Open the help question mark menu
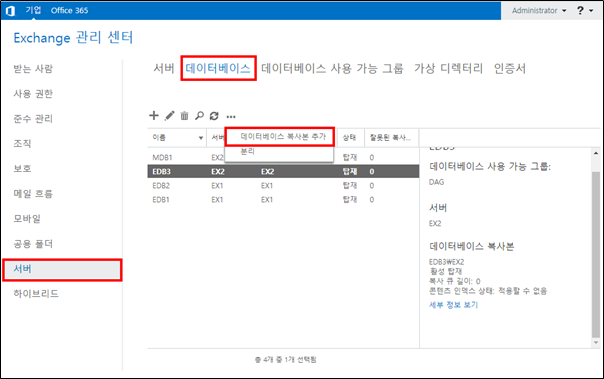The width and height of the screenshot is (604, 379). [585, 10]
